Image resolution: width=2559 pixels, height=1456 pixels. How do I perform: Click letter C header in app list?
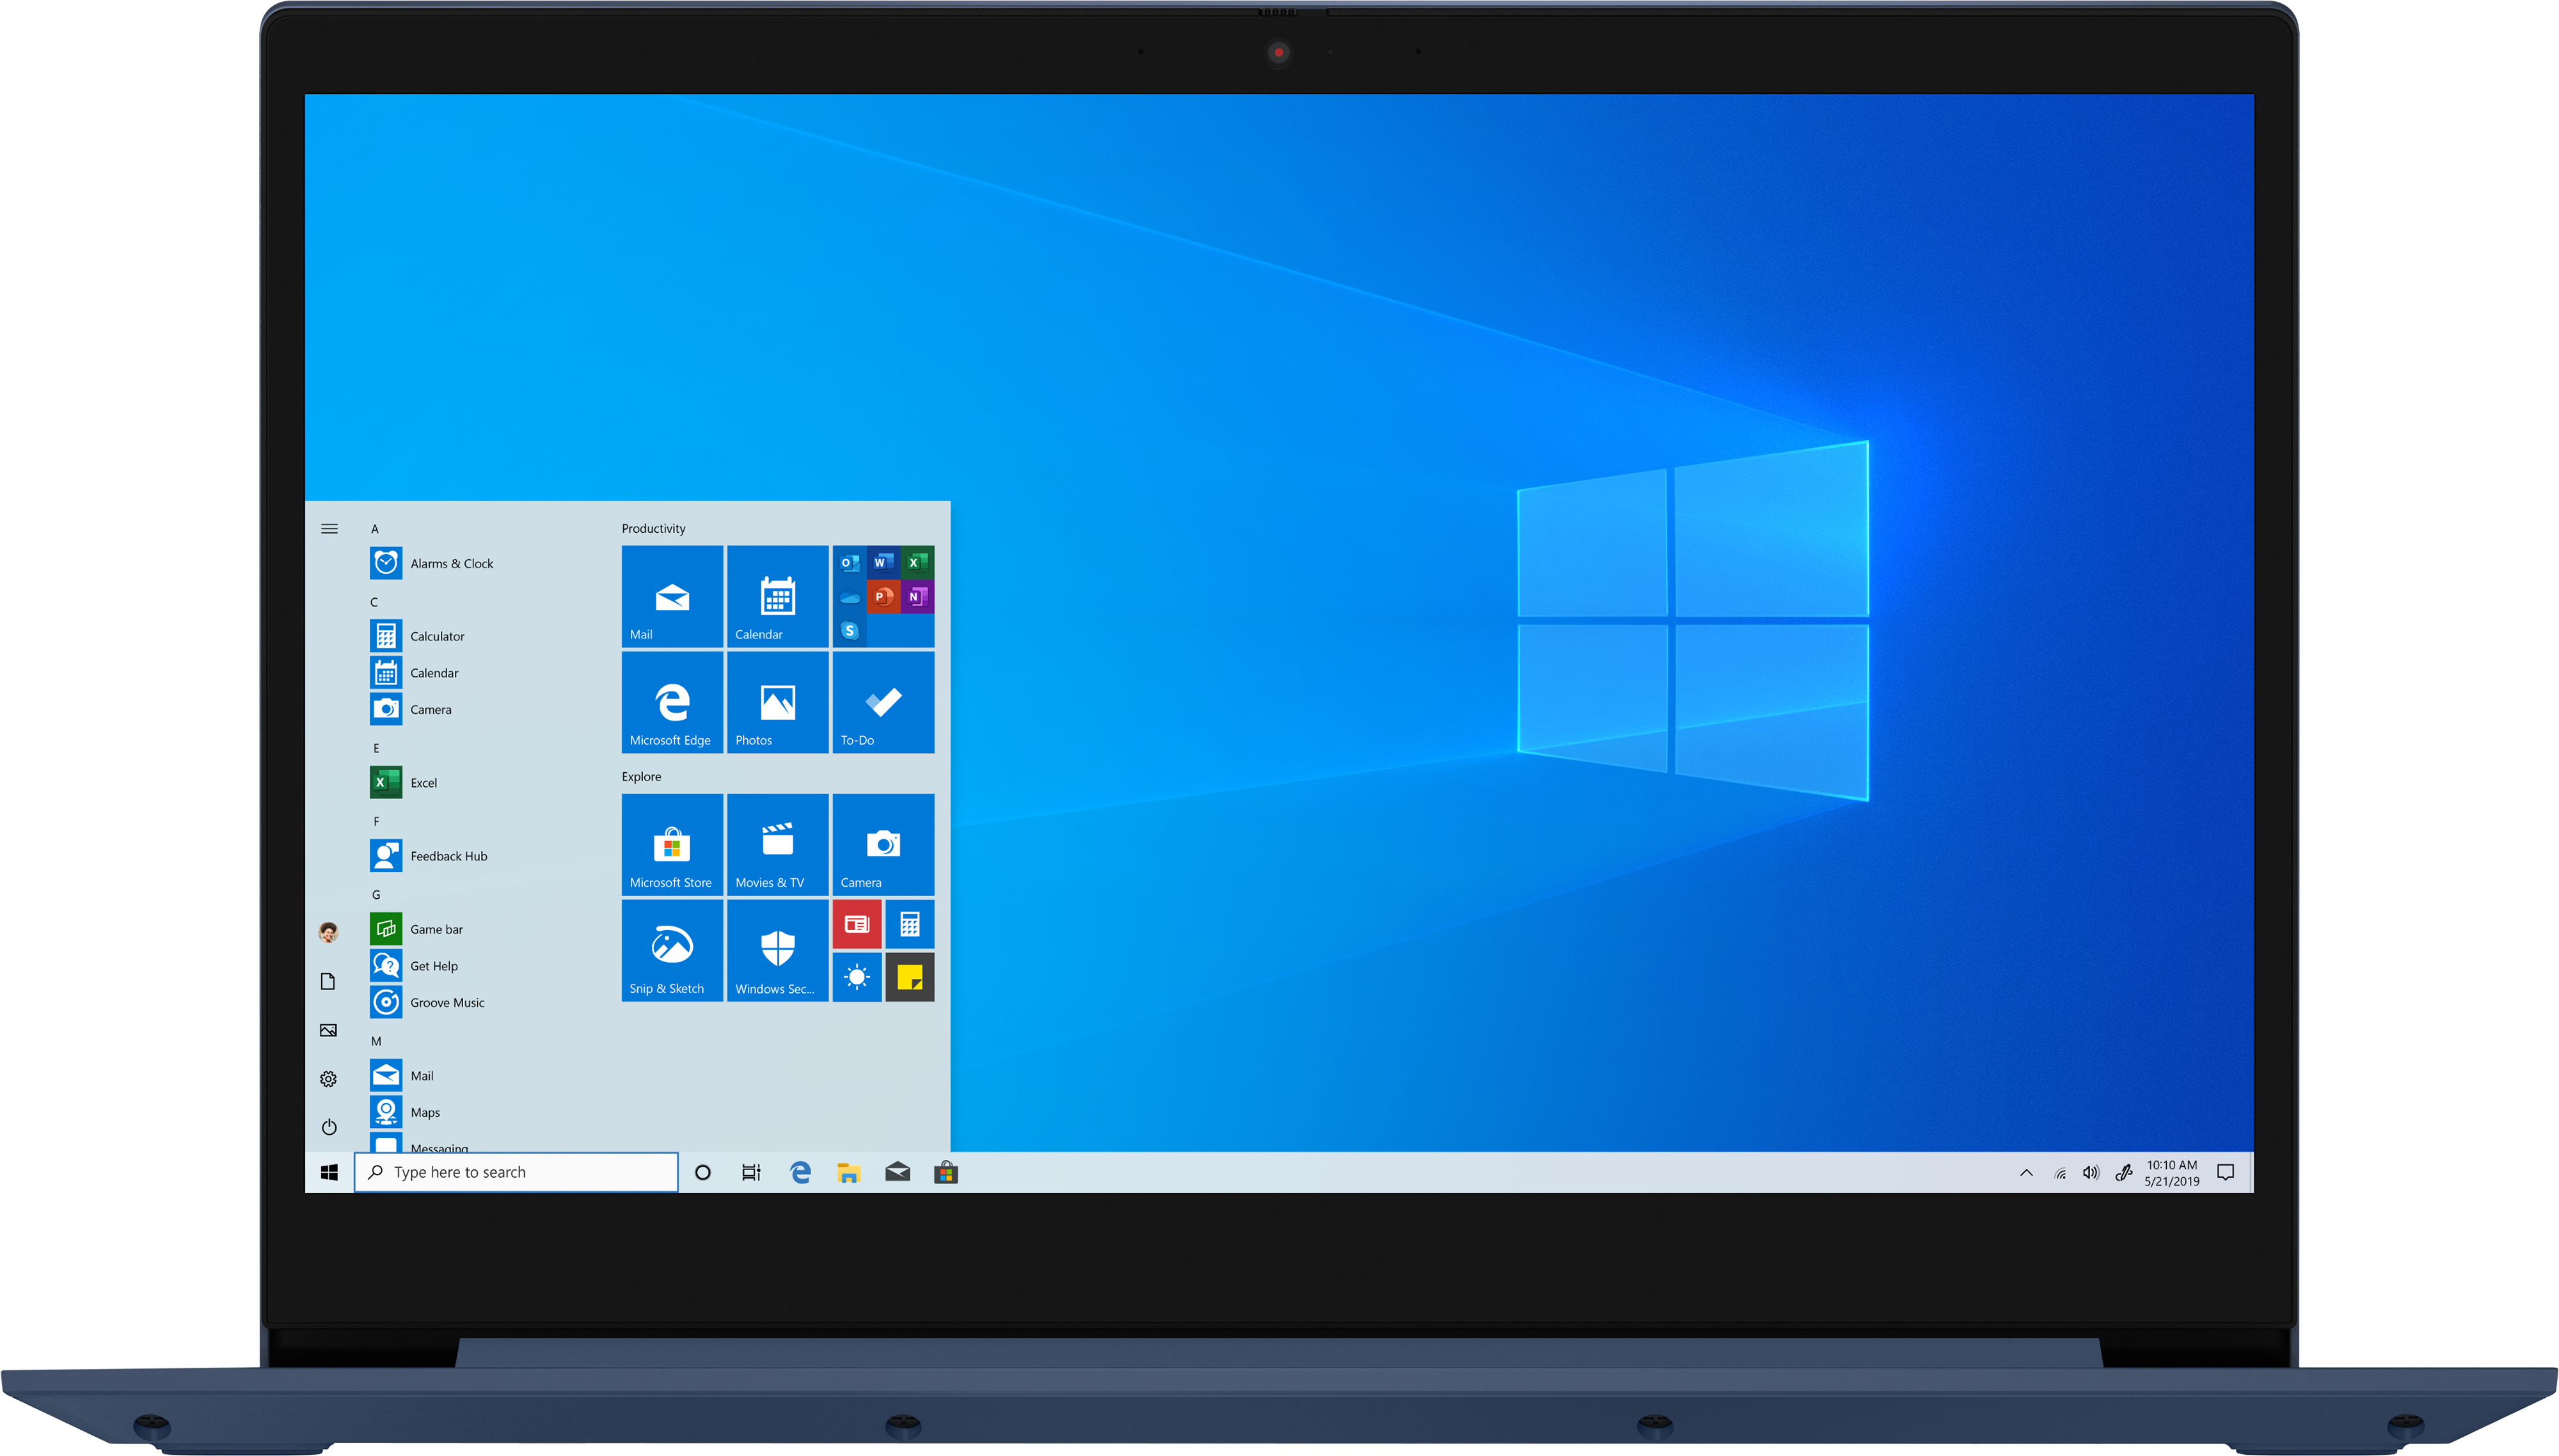coord(374,601)
